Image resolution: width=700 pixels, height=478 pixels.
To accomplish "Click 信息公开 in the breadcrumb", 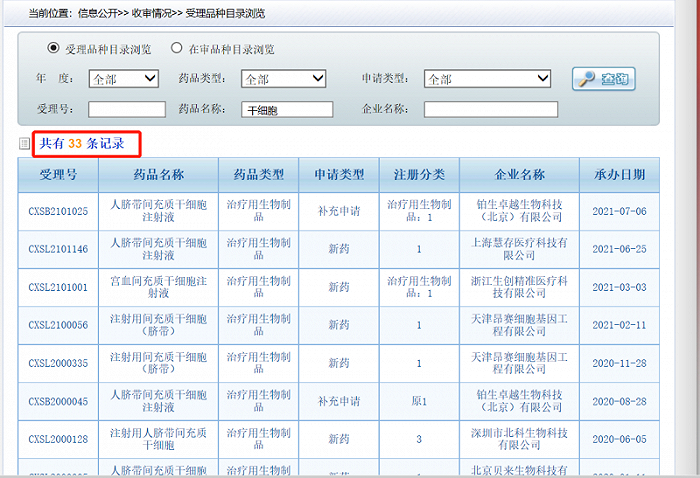I will point(97,13).
